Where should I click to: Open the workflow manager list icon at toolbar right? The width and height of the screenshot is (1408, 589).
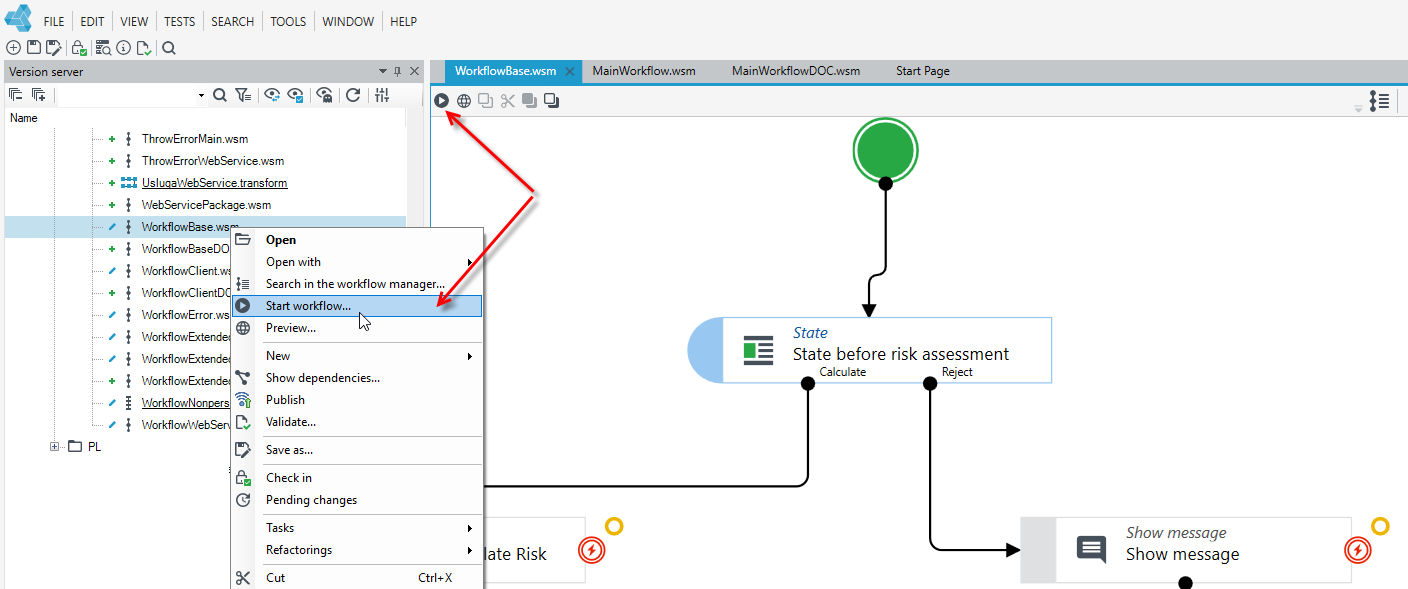(1379, 100)
